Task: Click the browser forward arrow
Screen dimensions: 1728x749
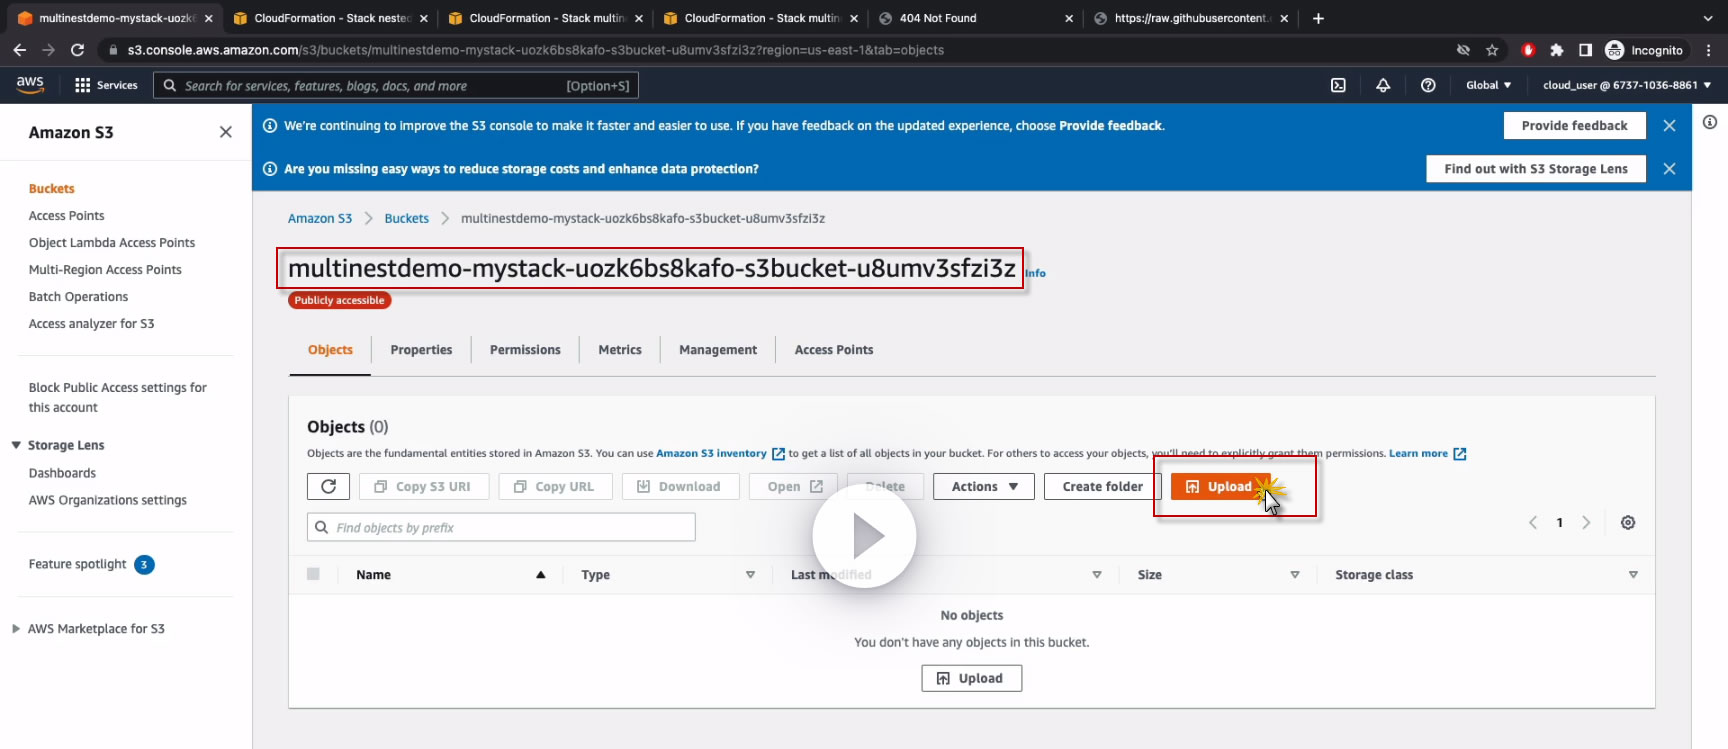Action: [x=48, y=50]
